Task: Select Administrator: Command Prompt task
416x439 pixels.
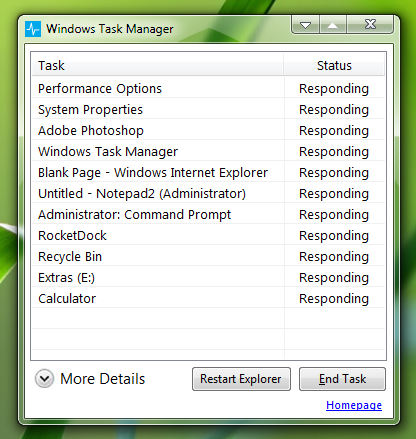Action: click(208, 215)
